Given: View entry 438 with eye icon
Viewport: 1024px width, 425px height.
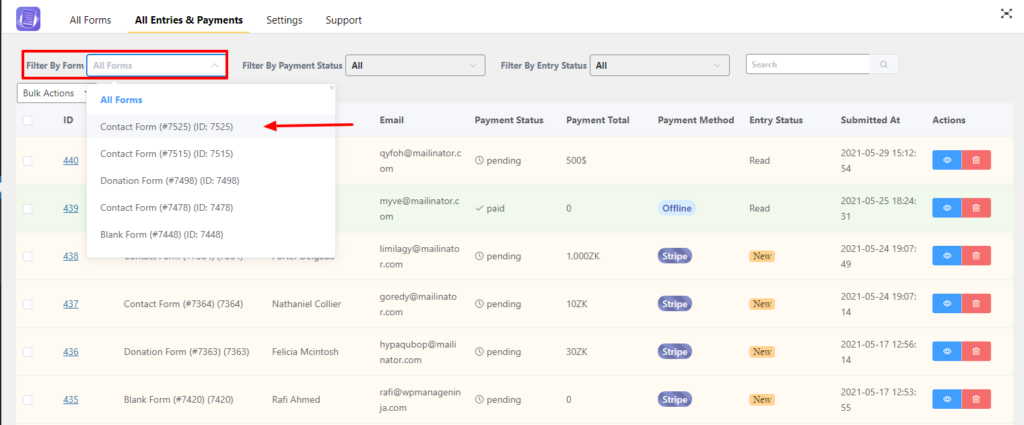Looking at the screenshot, I should [x=948, y=256].
